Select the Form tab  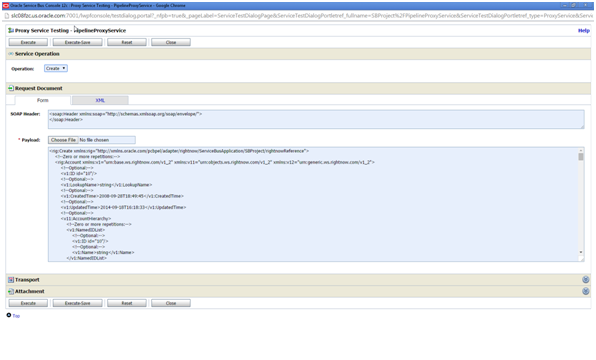coord(43,100)
